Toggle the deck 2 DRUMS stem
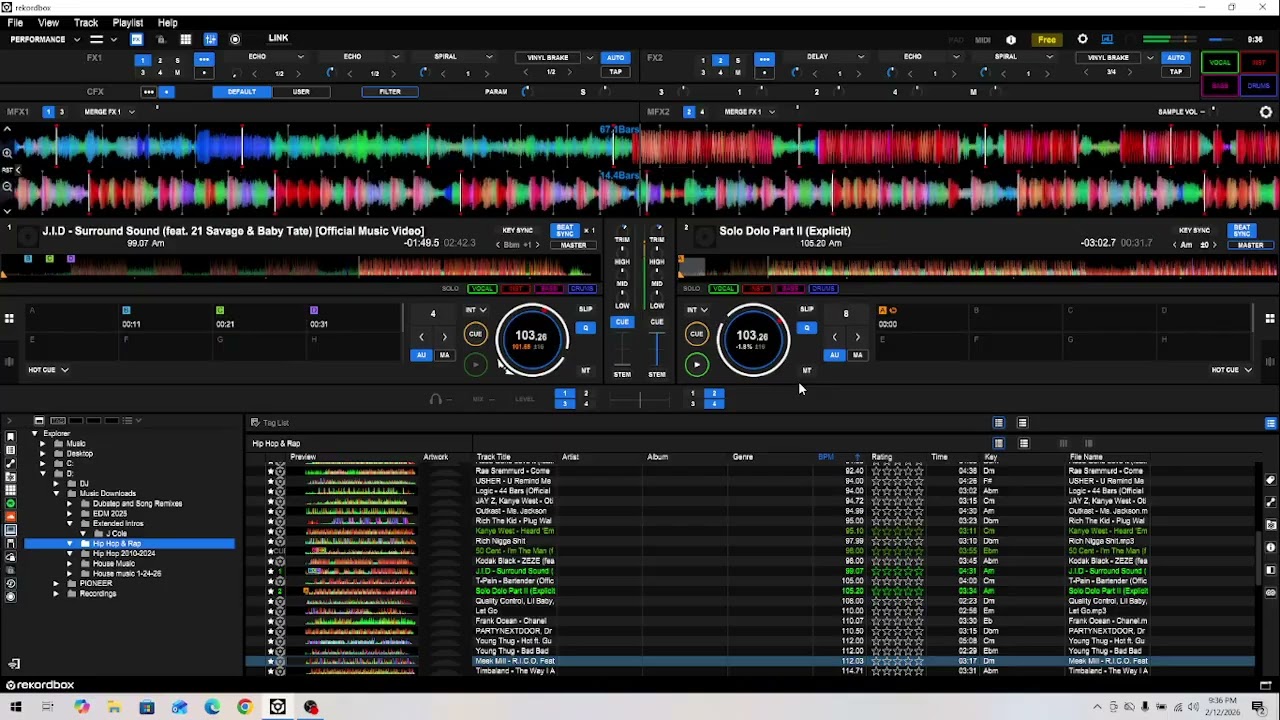This screenshot has width=1280, height=720. click(824, 289)
